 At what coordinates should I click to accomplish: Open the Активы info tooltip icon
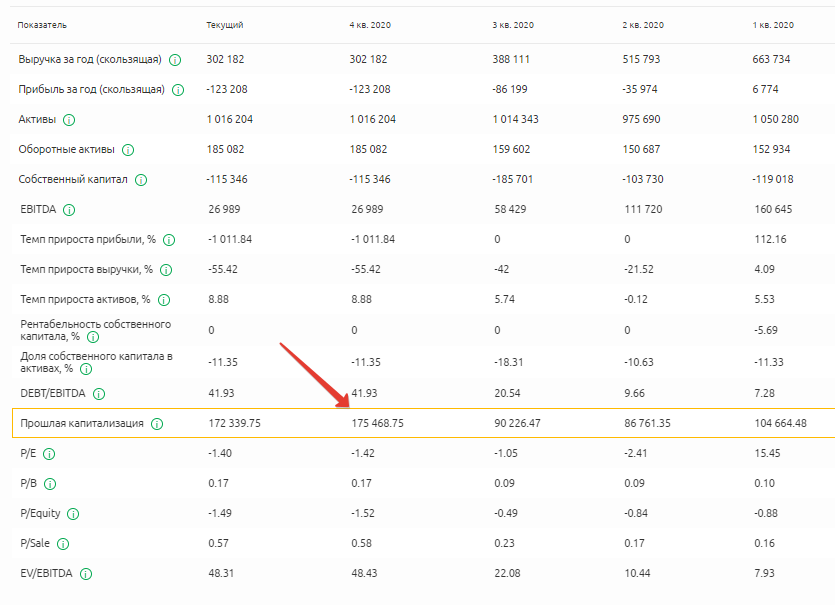[x=69, y=120]
